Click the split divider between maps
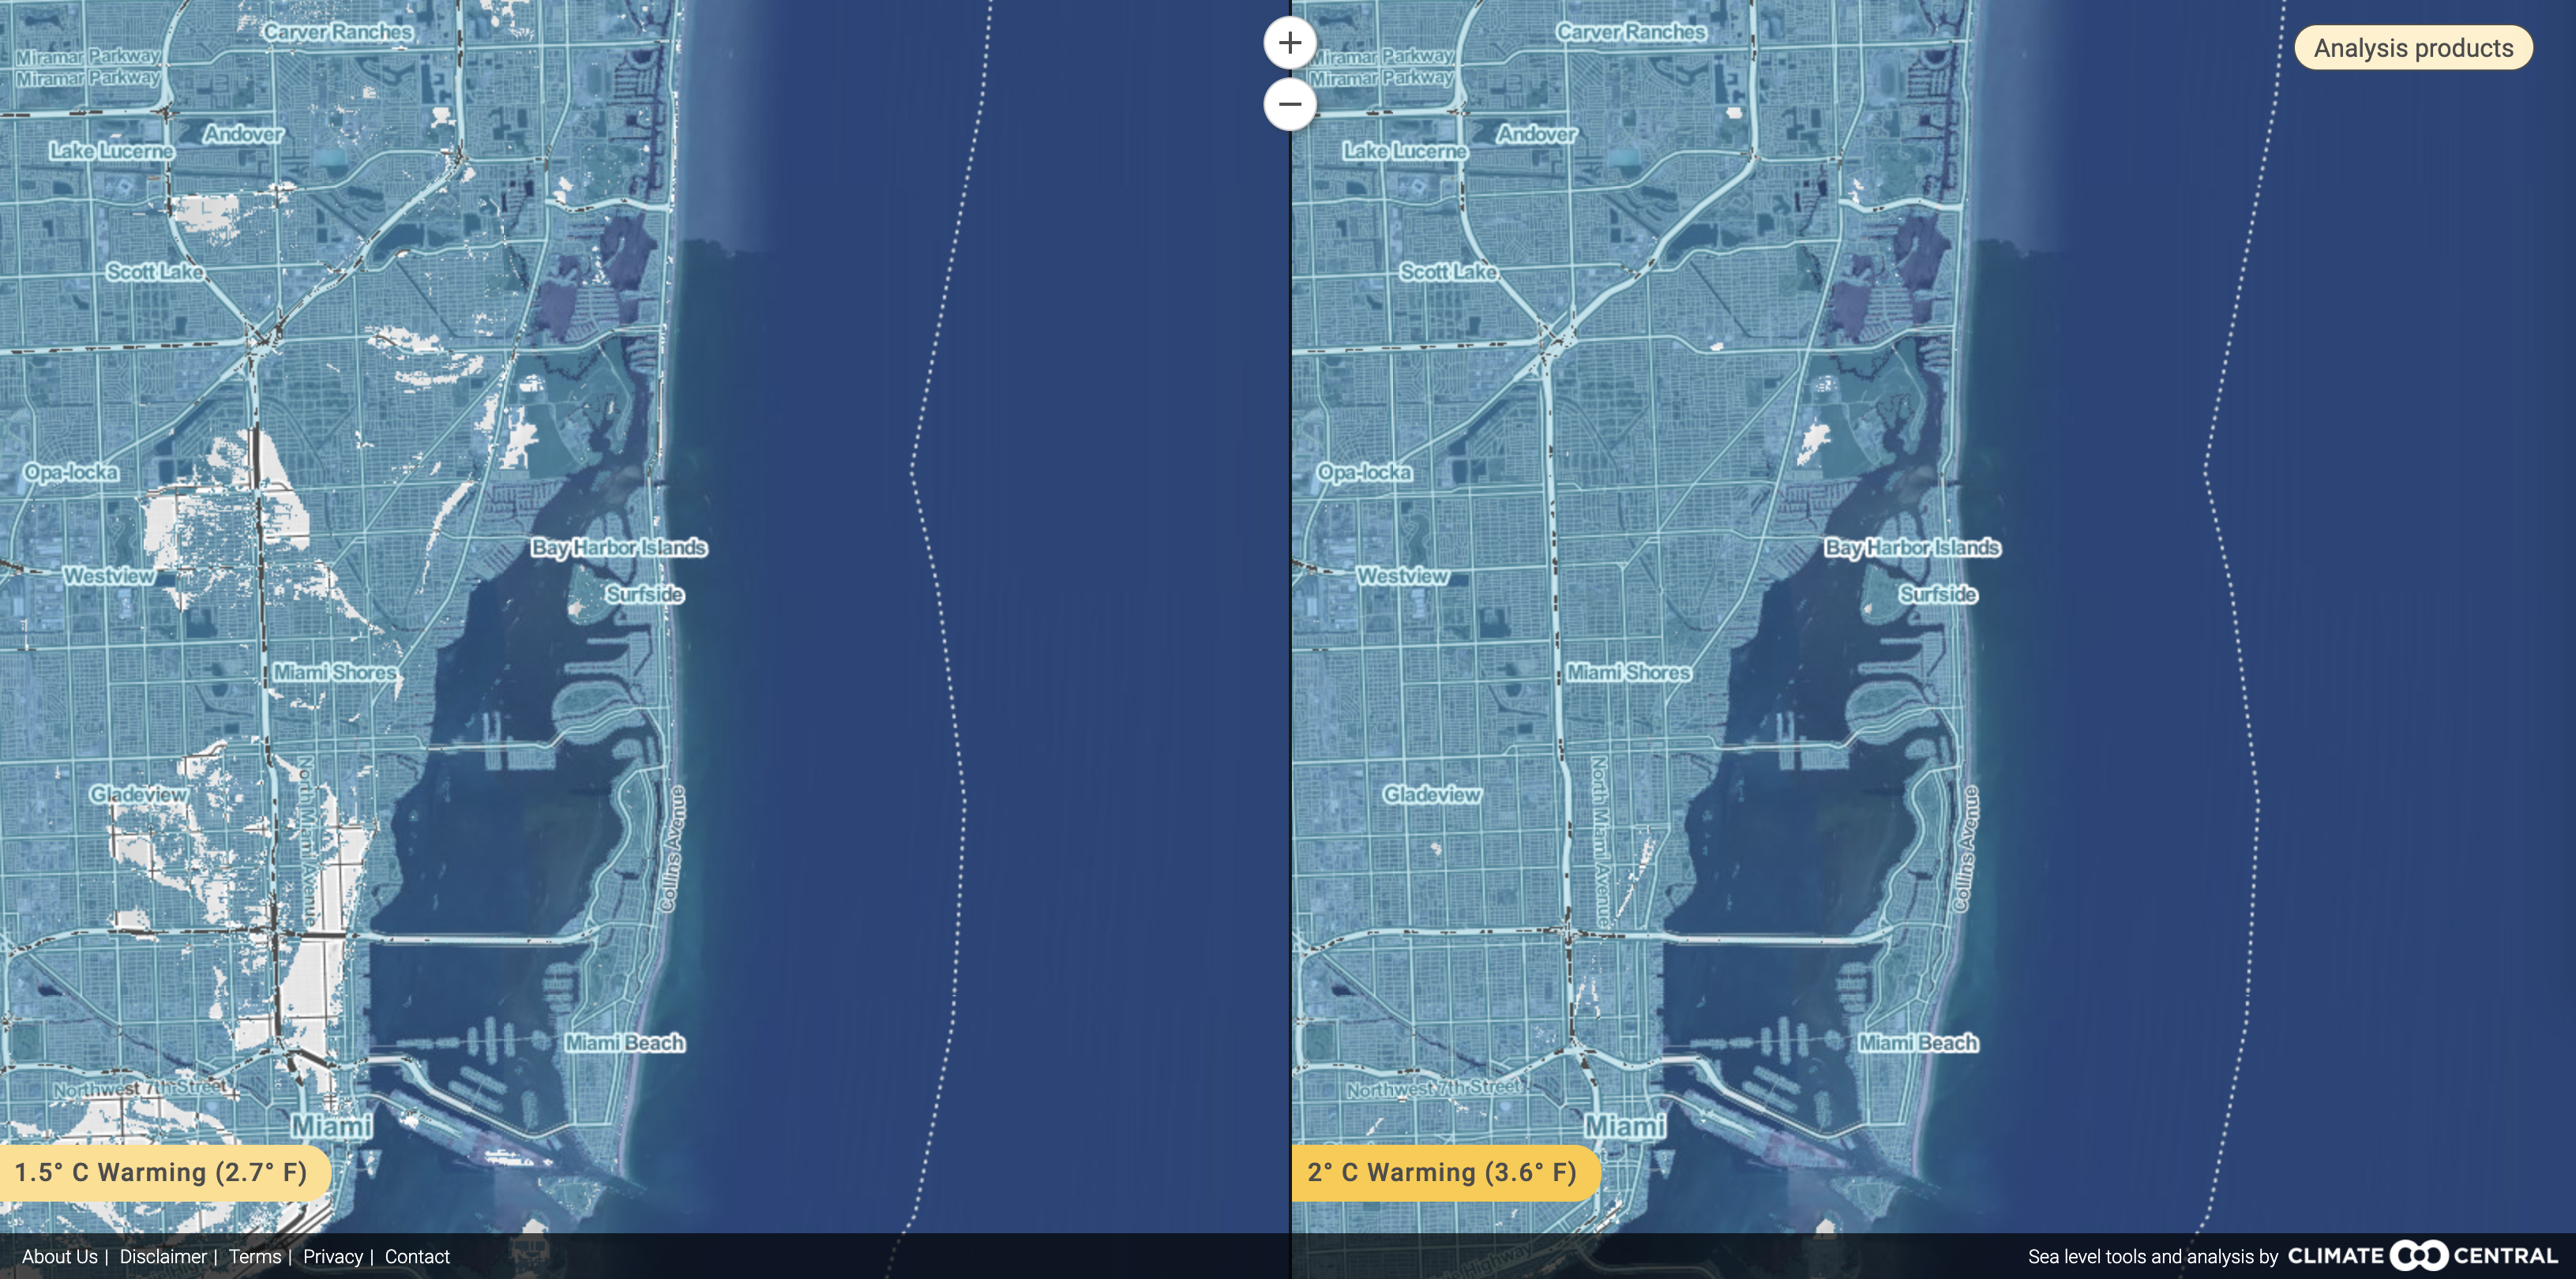The image size is (2576, 1279). (1291, 640)
